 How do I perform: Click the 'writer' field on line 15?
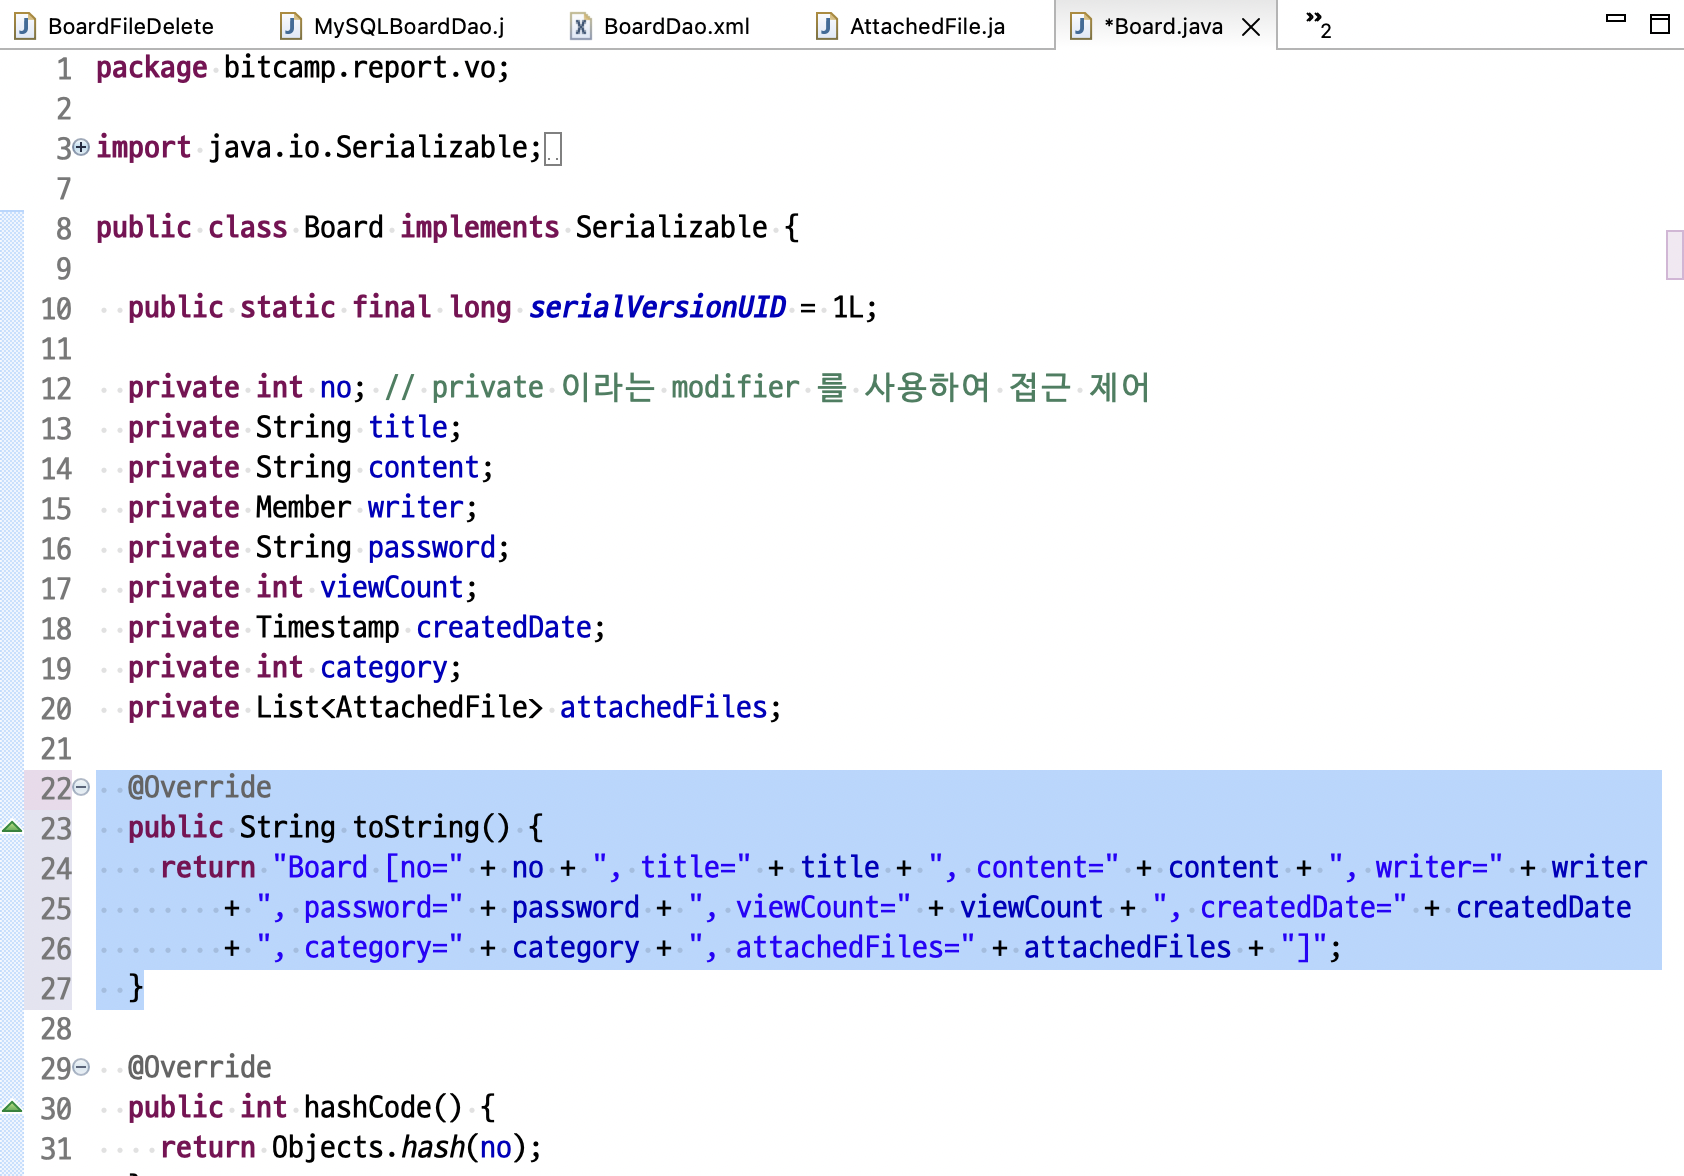click(415, 507)
